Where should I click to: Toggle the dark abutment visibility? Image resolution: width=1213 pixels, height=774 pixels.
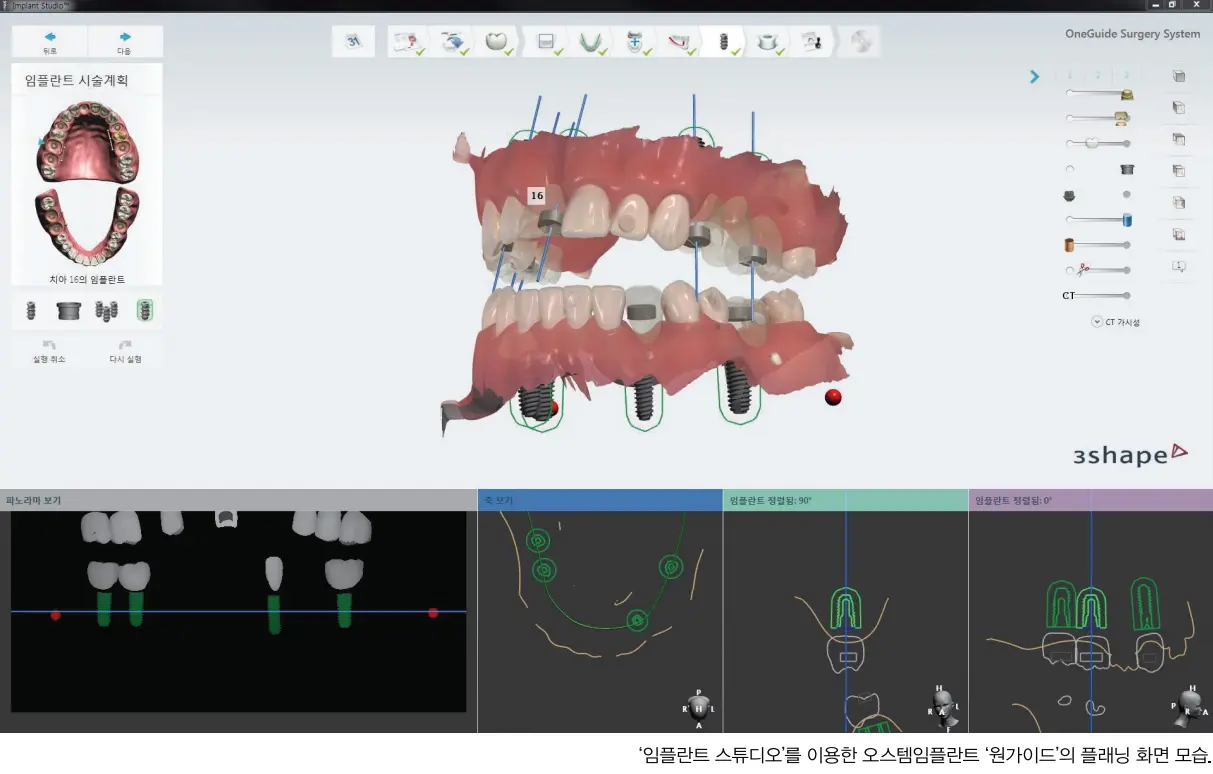click(1068, 195)
